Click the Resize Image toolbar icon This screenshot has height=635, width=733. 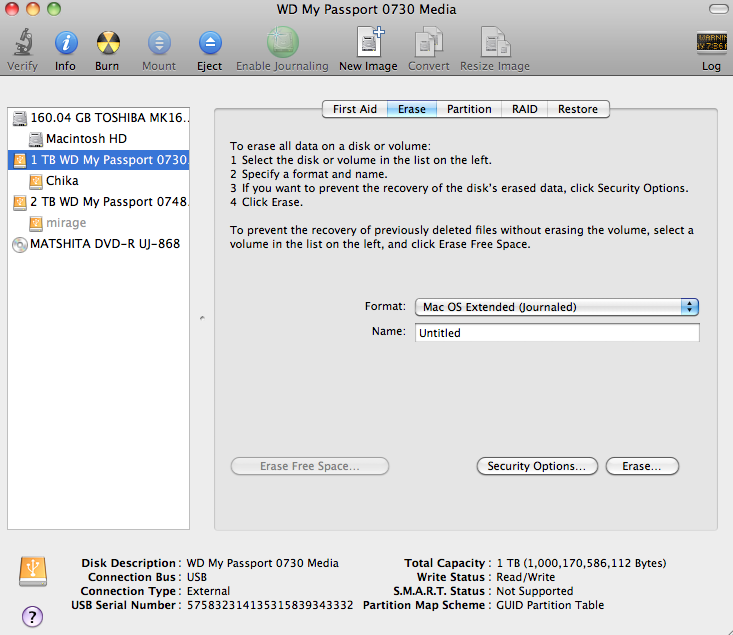(496, 42)
